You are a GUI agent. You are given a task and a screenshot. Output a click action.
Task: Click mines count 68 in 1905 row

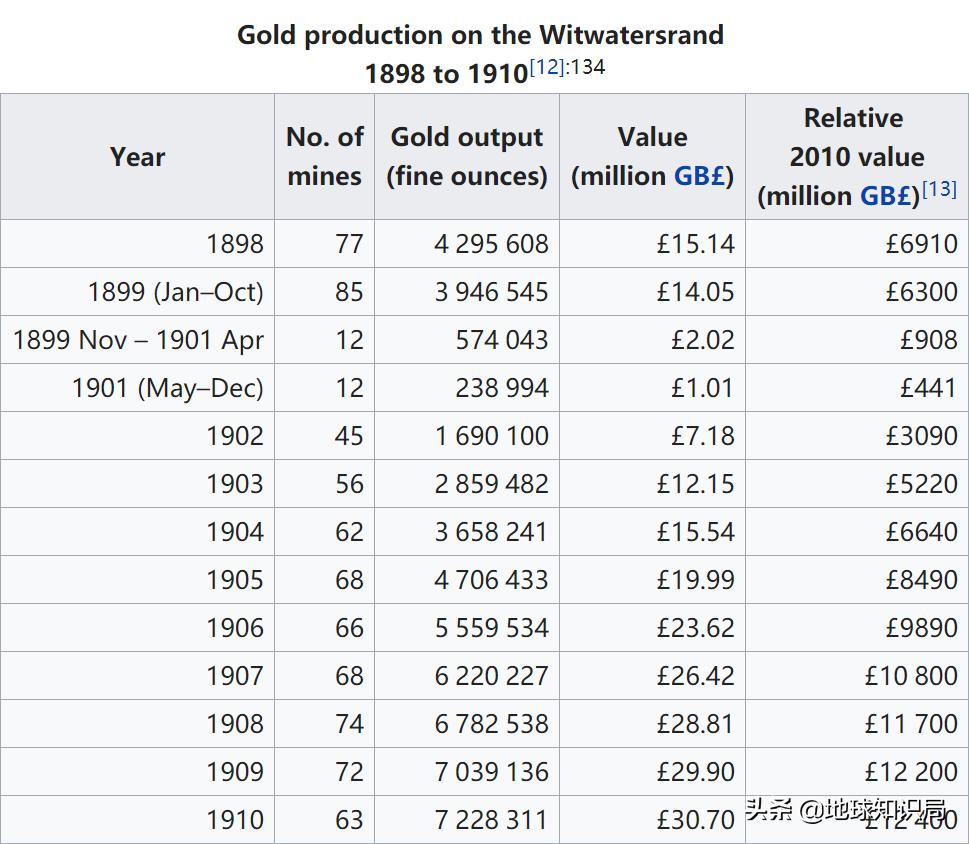349,580
